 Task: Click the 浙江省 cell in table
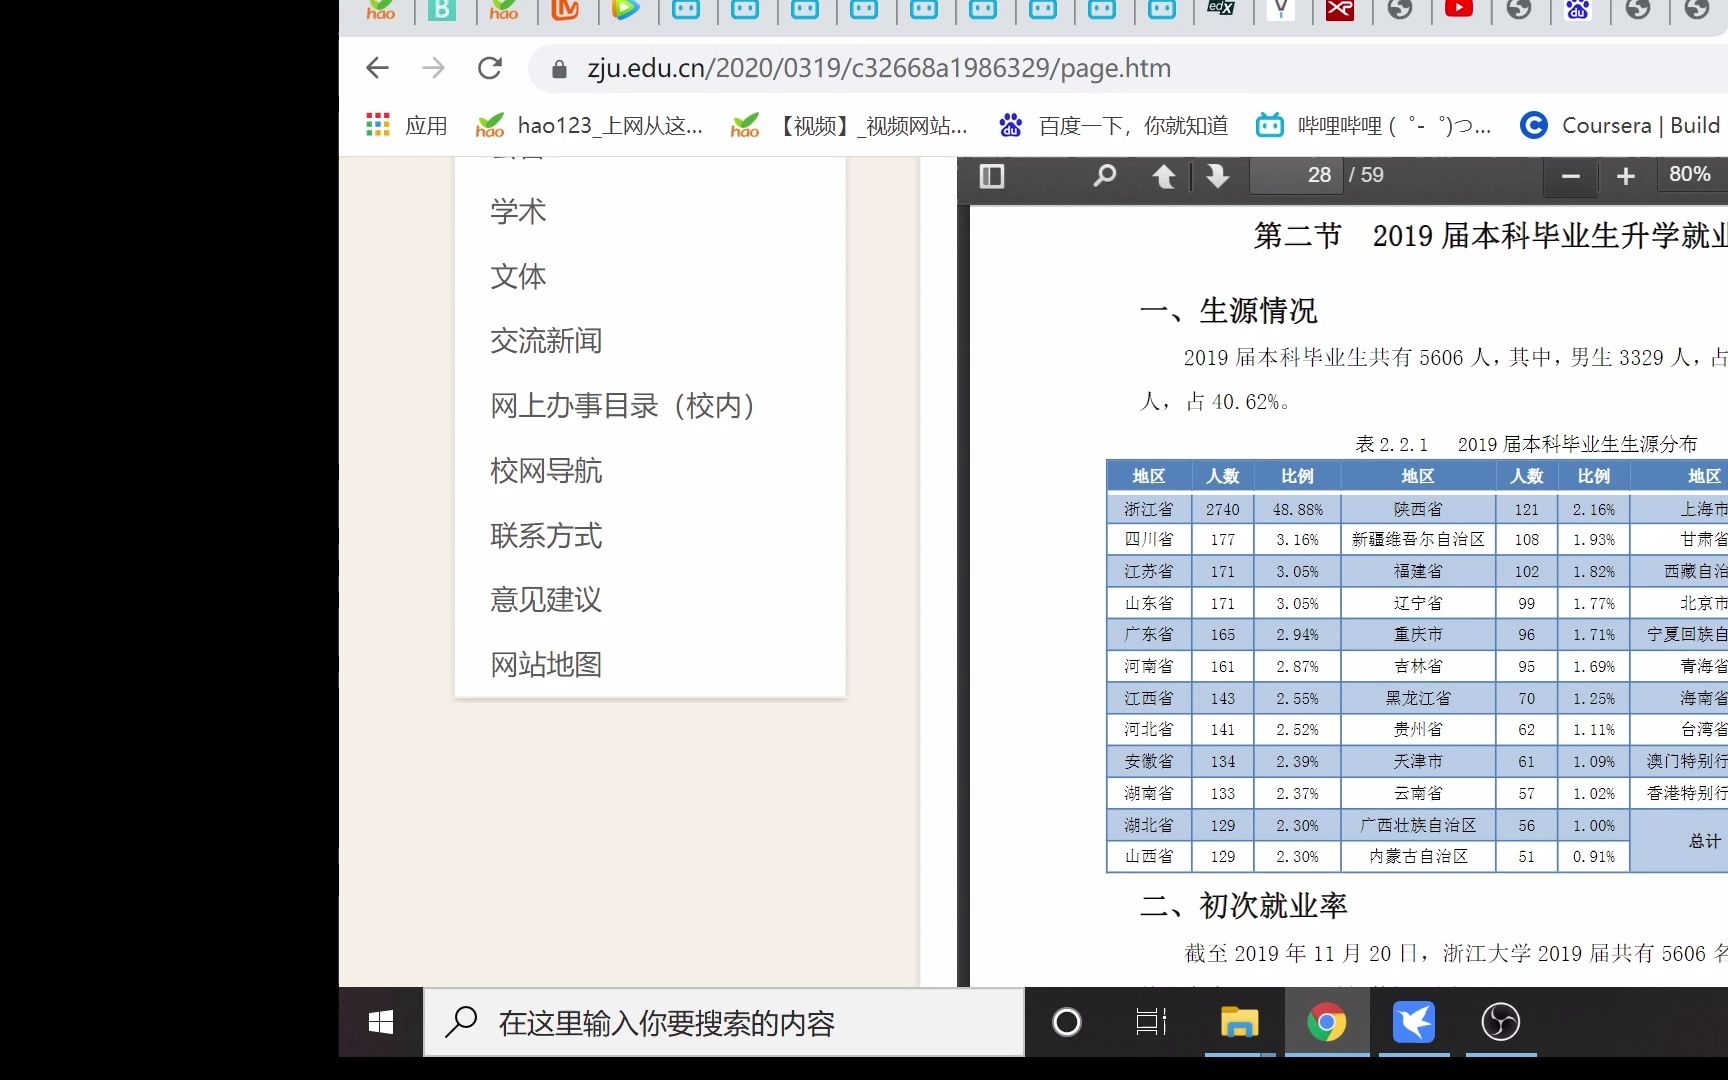point(1149,509)
